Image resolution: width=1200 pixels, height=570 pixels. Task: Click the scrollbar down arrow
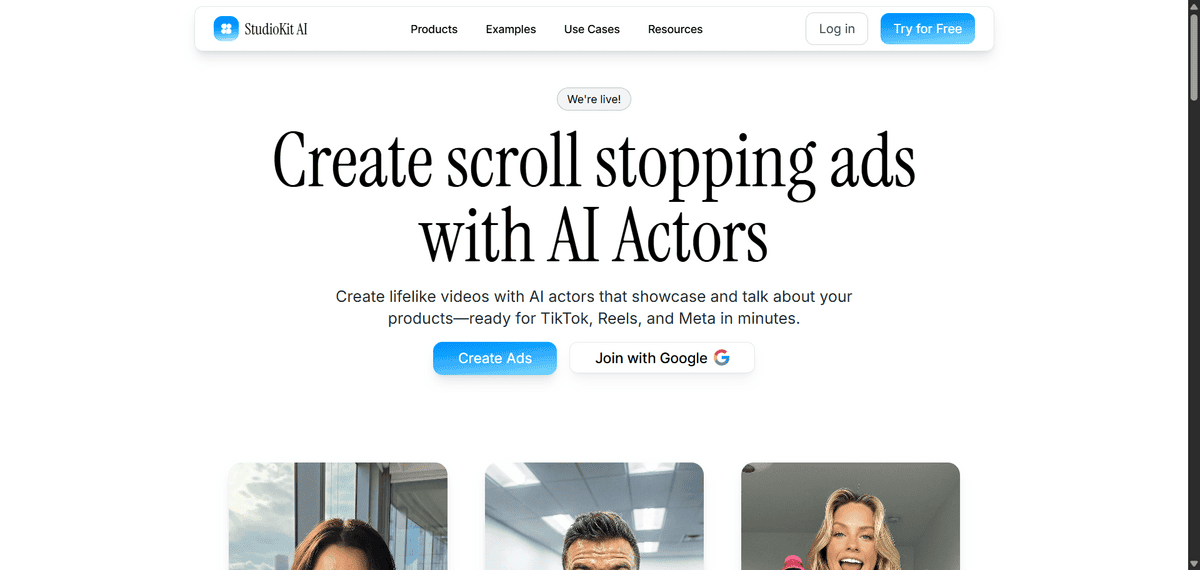pyautogui.click(x=1193, y=563)
